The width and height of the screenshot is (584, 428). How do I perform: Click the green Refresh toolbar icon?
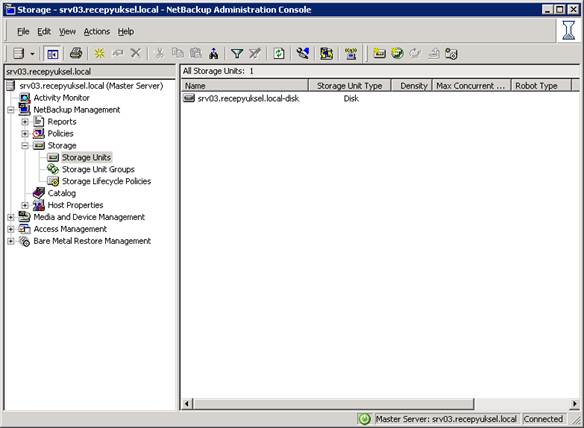[279, 54]
